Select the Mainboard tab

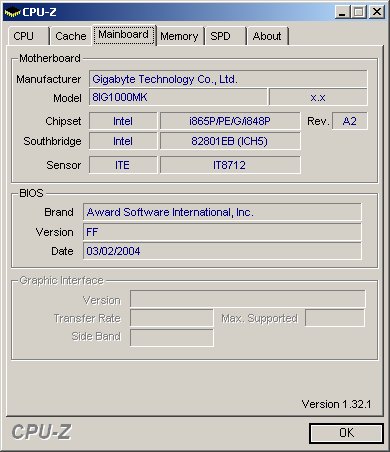coord(124,35)
